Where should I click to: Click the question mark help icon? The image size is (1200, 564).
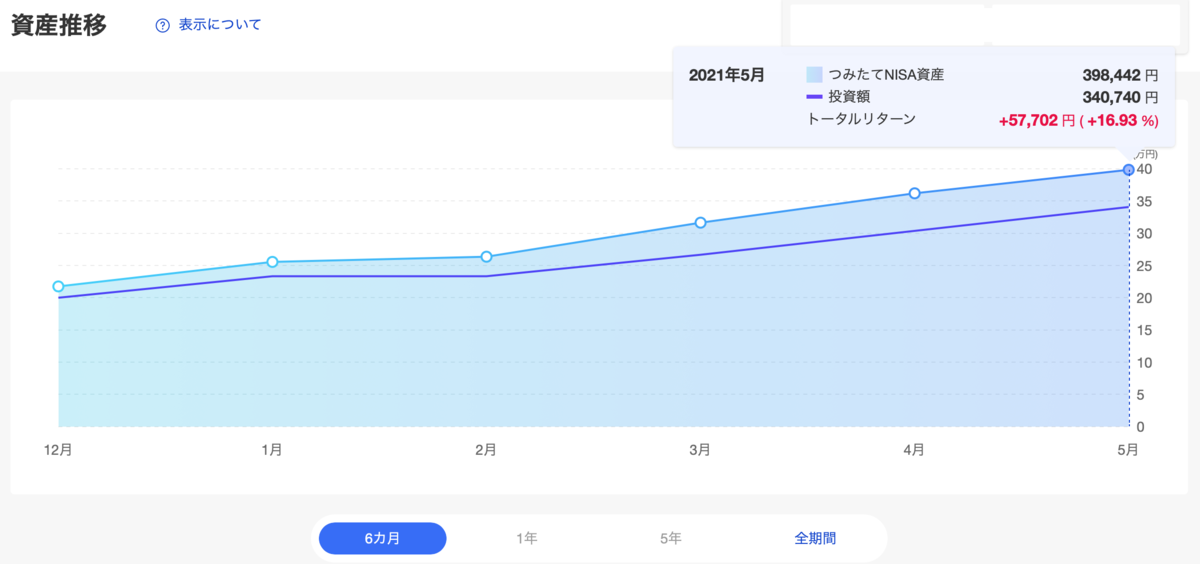tap(163, 25)
